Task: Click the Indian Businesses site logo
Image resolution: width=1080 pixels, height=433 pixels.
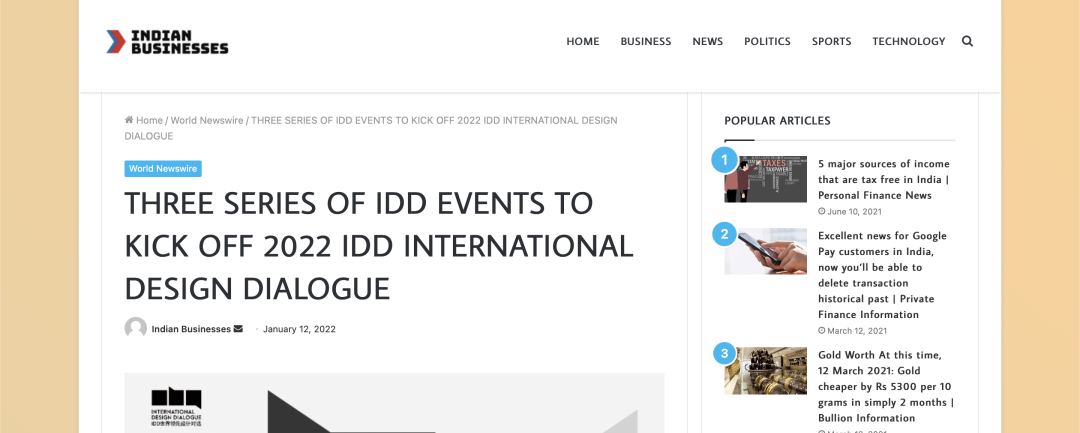Action: click(167, 41)
